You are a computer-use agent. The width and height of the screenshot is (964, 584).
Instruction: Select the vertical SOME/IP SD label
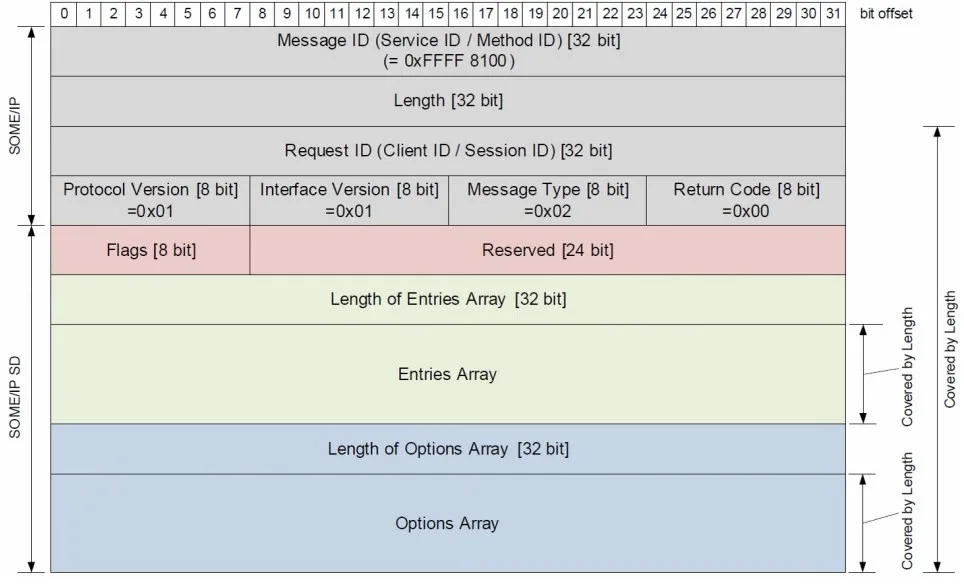click(x=14, y=397)
